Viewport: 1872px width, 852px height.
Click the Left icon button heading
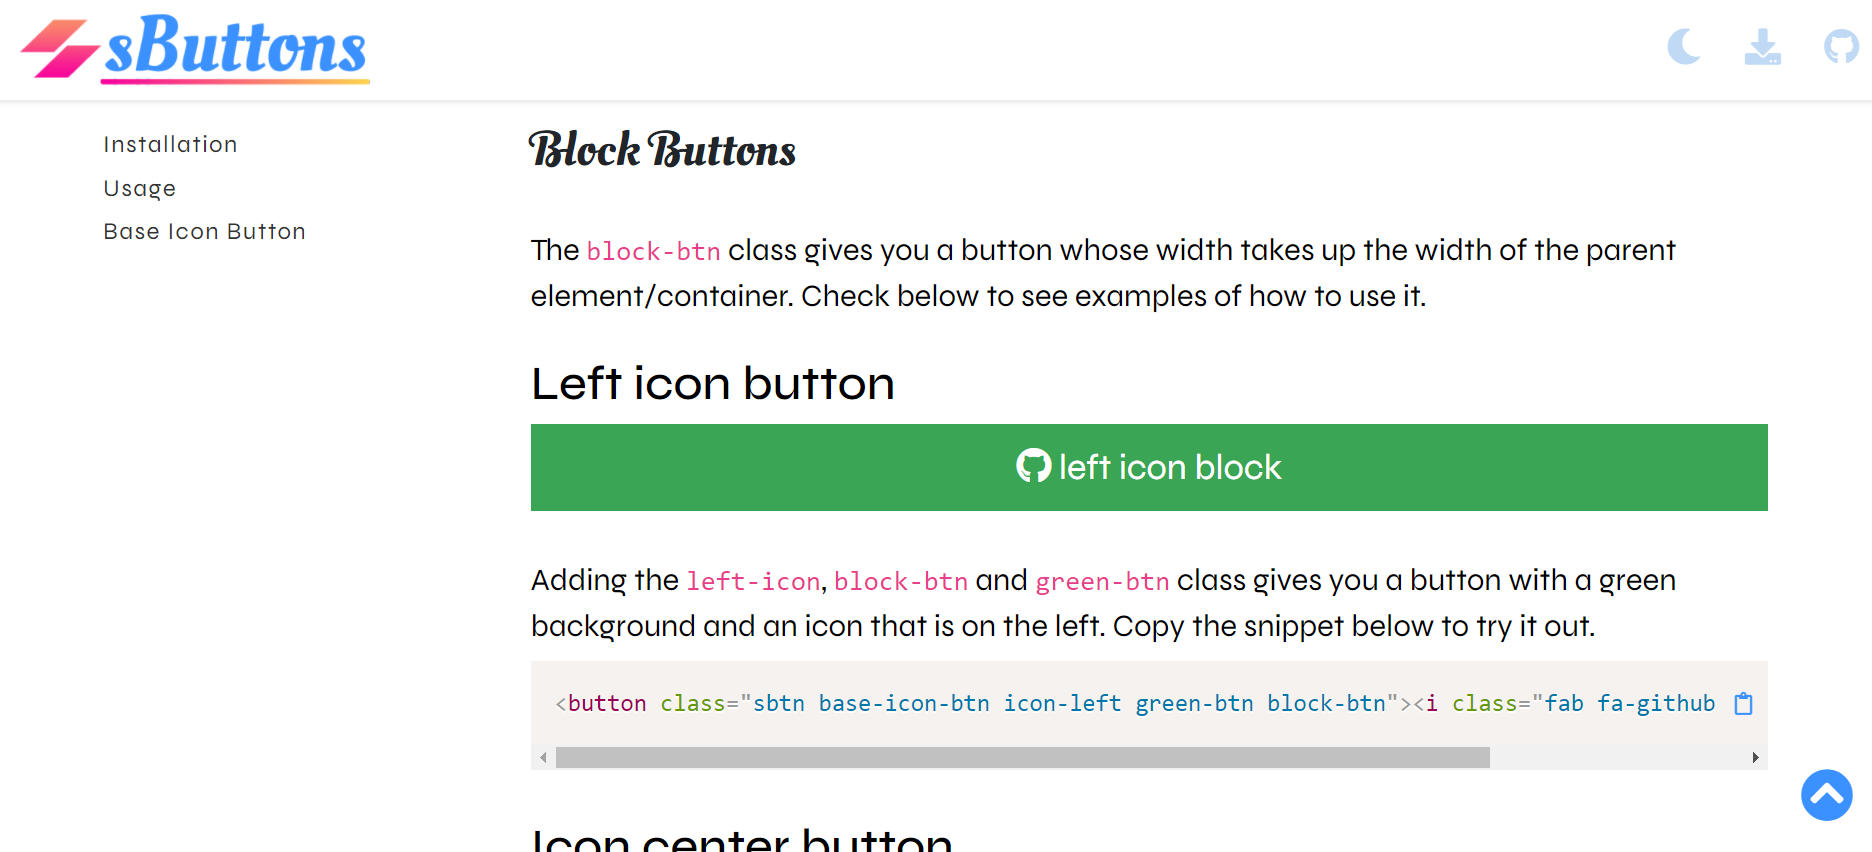point(712,383)
